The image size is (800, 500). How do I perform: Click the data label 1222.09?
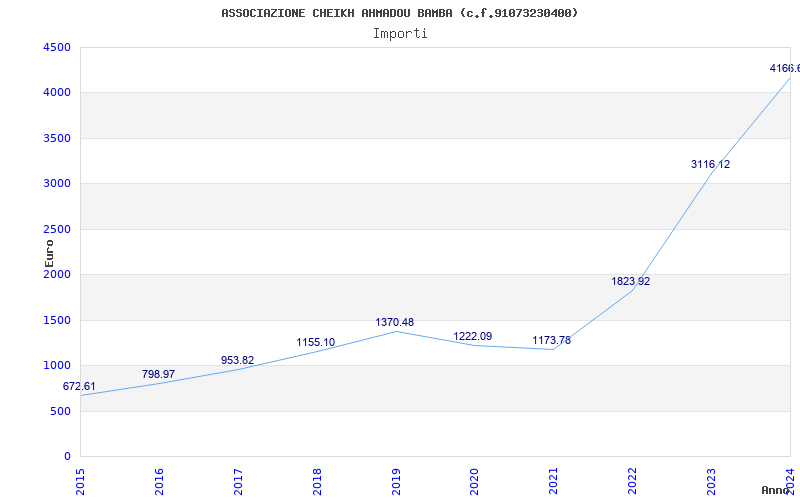(x=473, y=336)
